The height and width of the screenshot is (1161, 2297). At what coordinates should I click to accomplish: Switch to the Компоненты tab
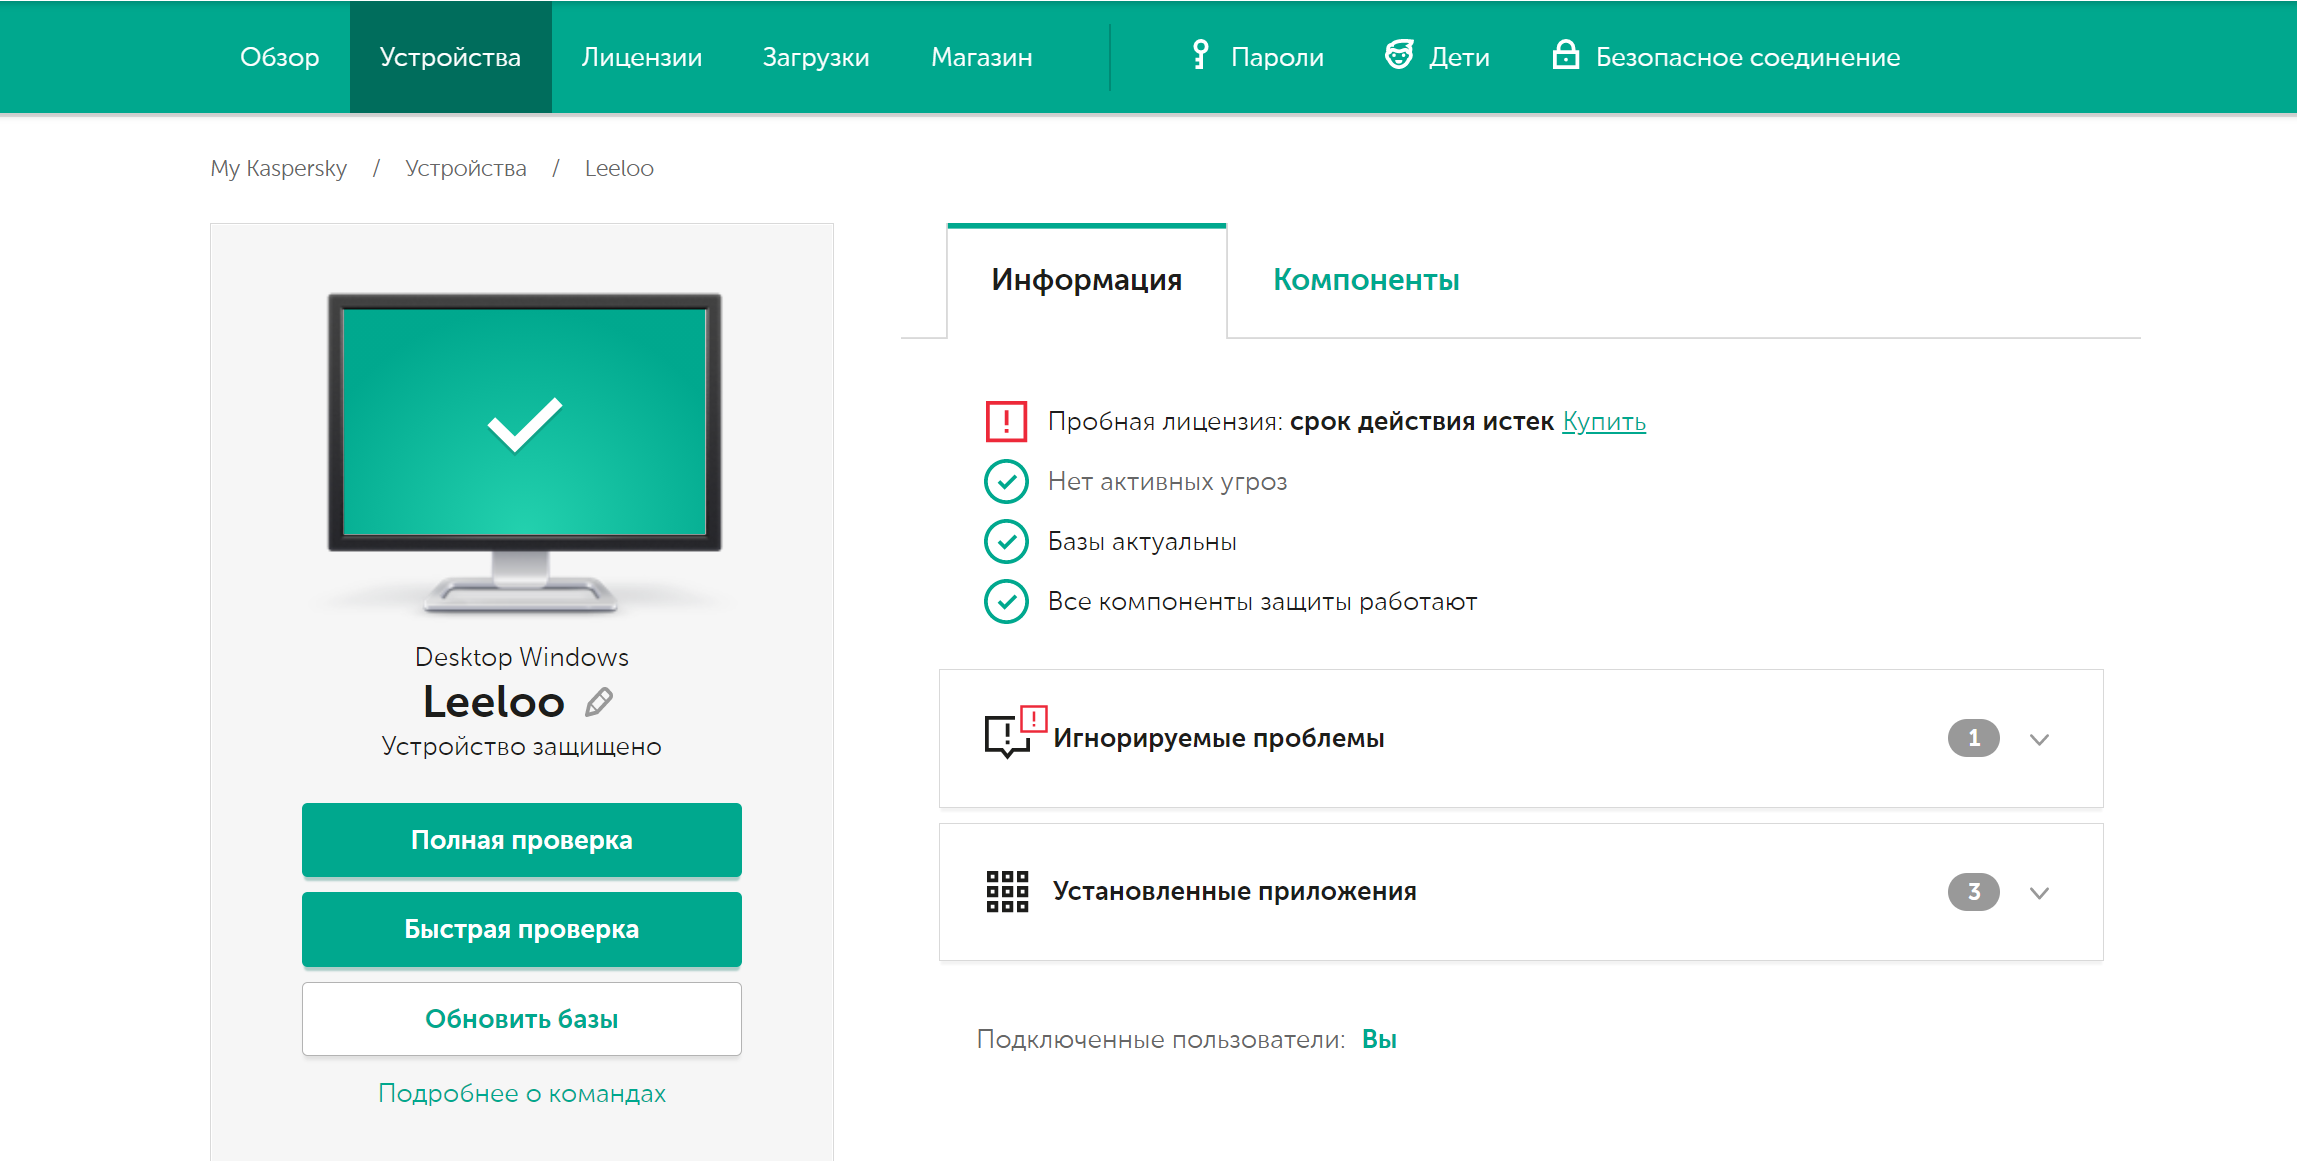point(1366,280)
